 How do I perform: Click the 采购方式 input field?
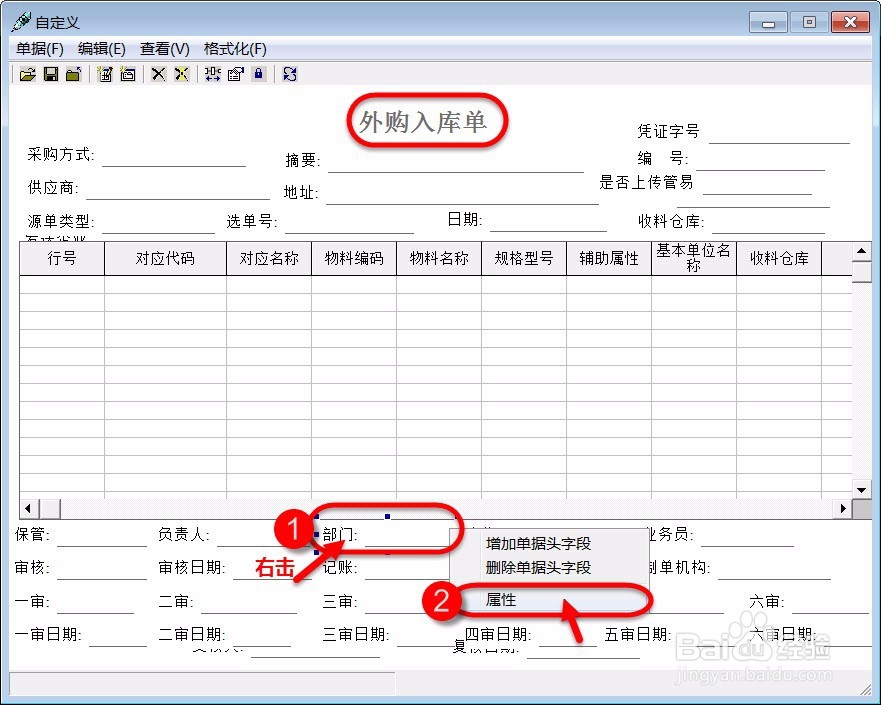175,160
